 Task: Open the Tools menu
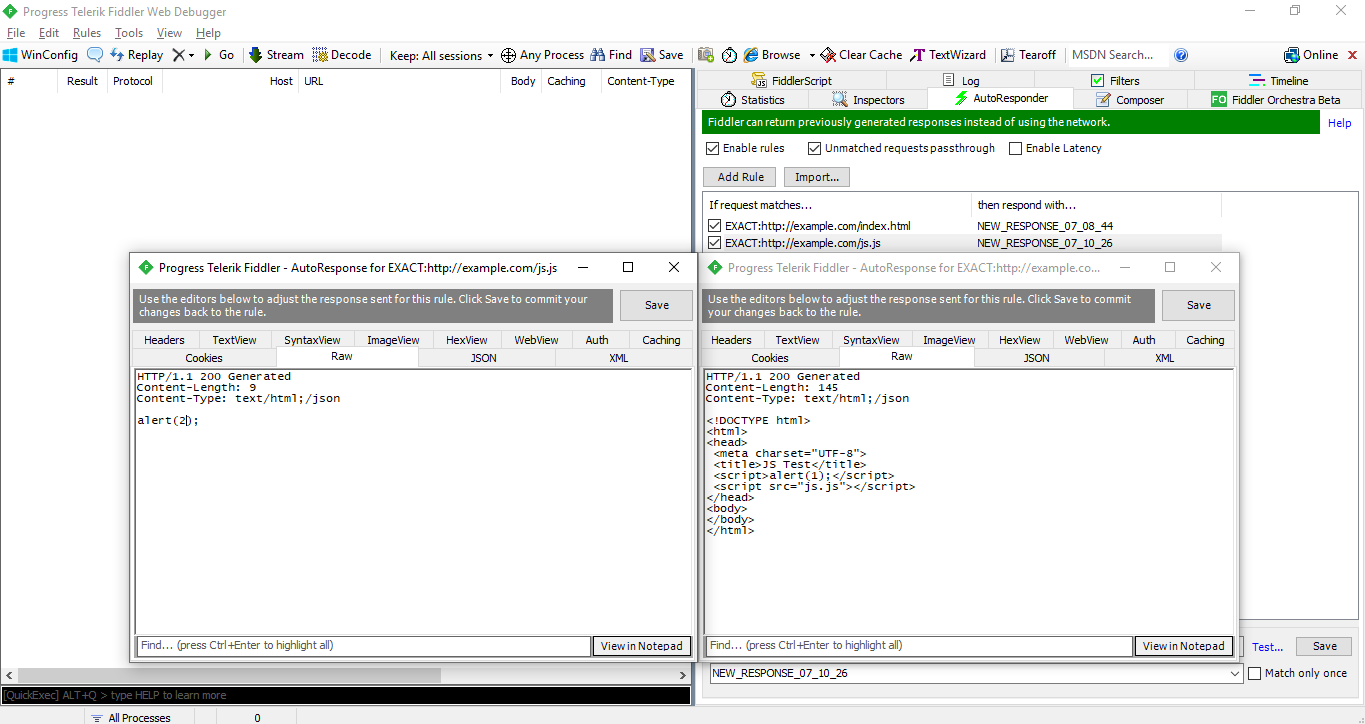pos(129,33)
